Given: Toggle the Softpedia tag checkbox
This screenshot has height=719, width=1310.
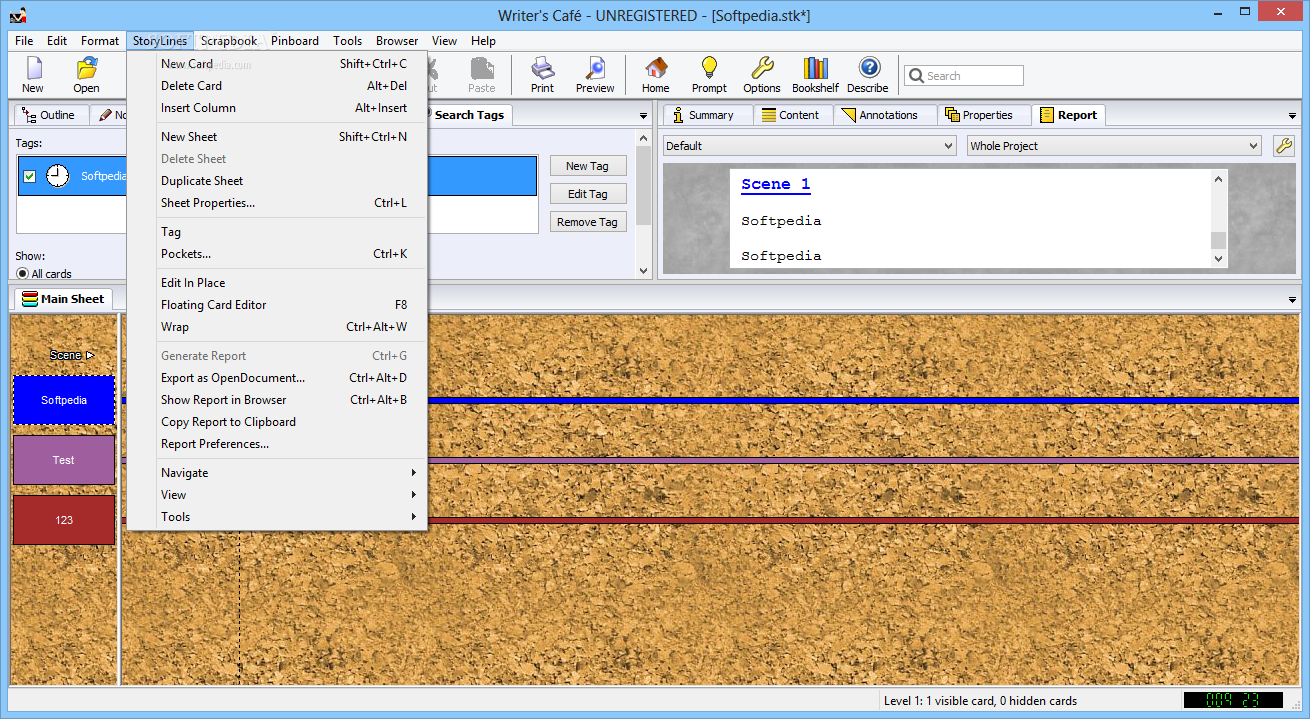Looking at the screenshot, I should click(30, 176).
